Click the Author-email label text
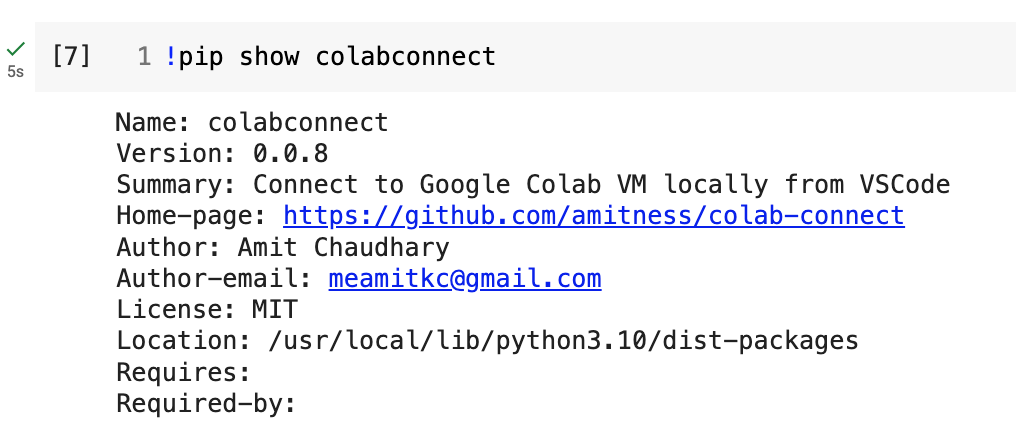 click(x=214, y=279)
